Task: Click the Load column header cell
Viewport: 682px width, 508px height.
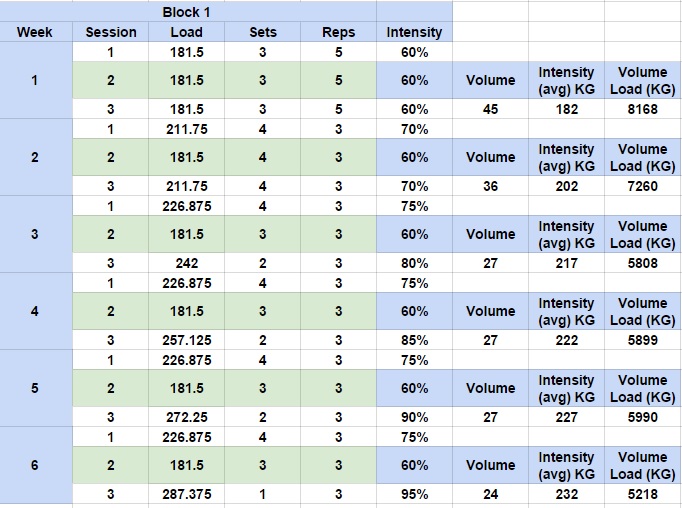Action: pos(187,32)
